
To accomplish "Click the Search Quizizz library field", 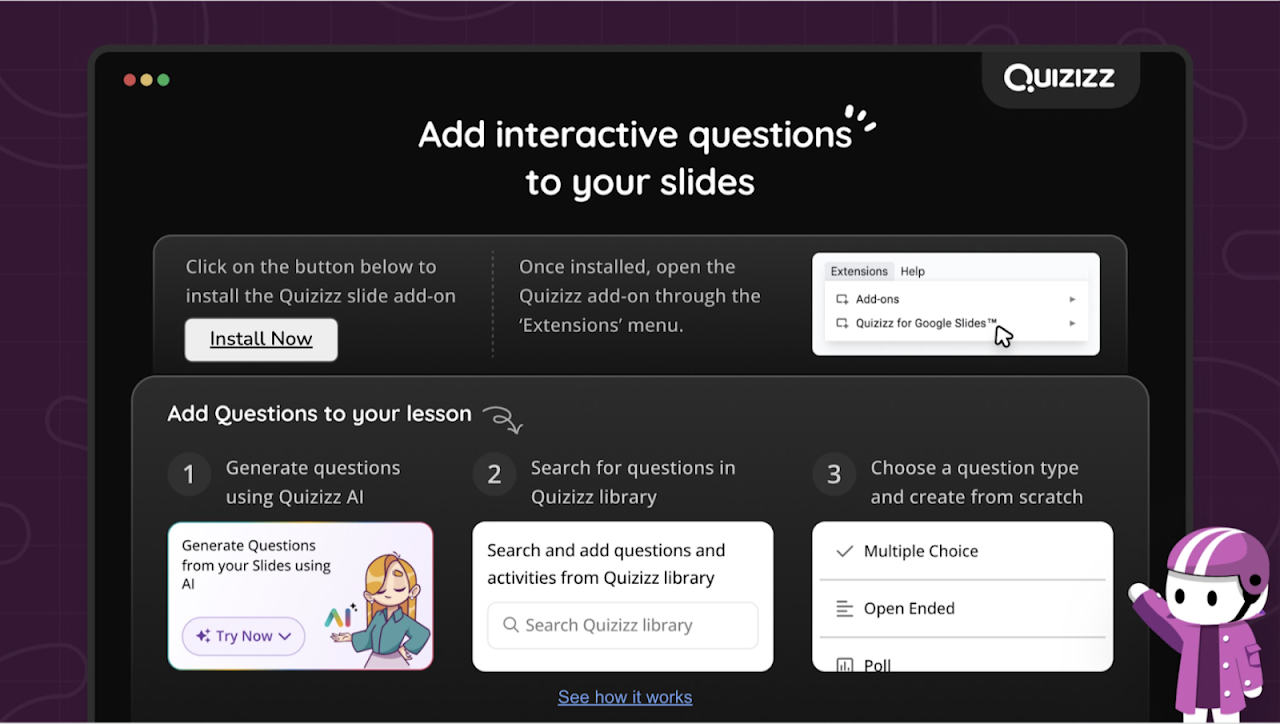I will coord(623,625).
